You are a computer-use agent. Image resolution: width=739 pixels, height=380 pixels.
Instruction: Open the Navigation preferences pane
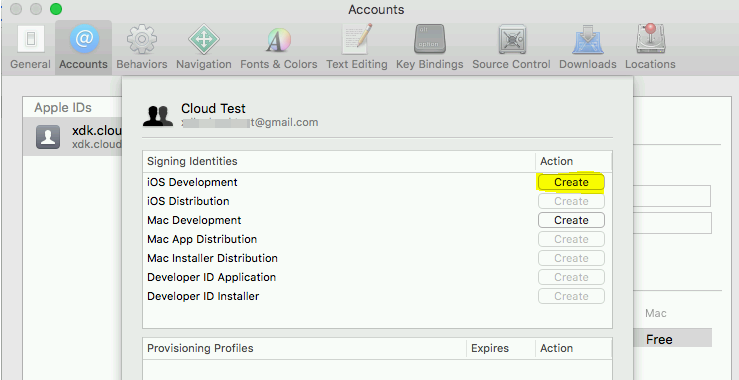point(204,48)
